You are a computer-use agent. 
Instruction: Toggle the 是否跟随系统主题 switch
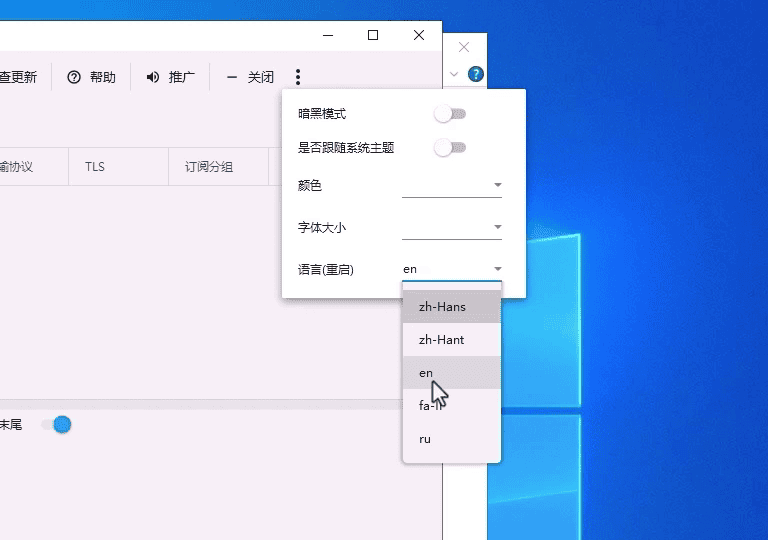(450, 148)
